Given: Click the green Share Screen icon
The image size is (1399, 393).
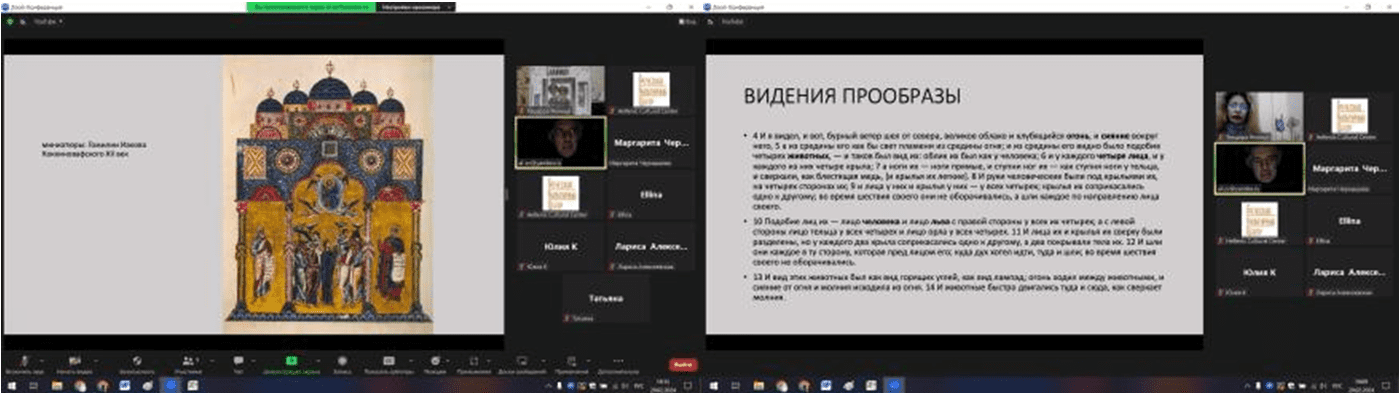Looking at the screenshot, I should (x=291, y=360).
